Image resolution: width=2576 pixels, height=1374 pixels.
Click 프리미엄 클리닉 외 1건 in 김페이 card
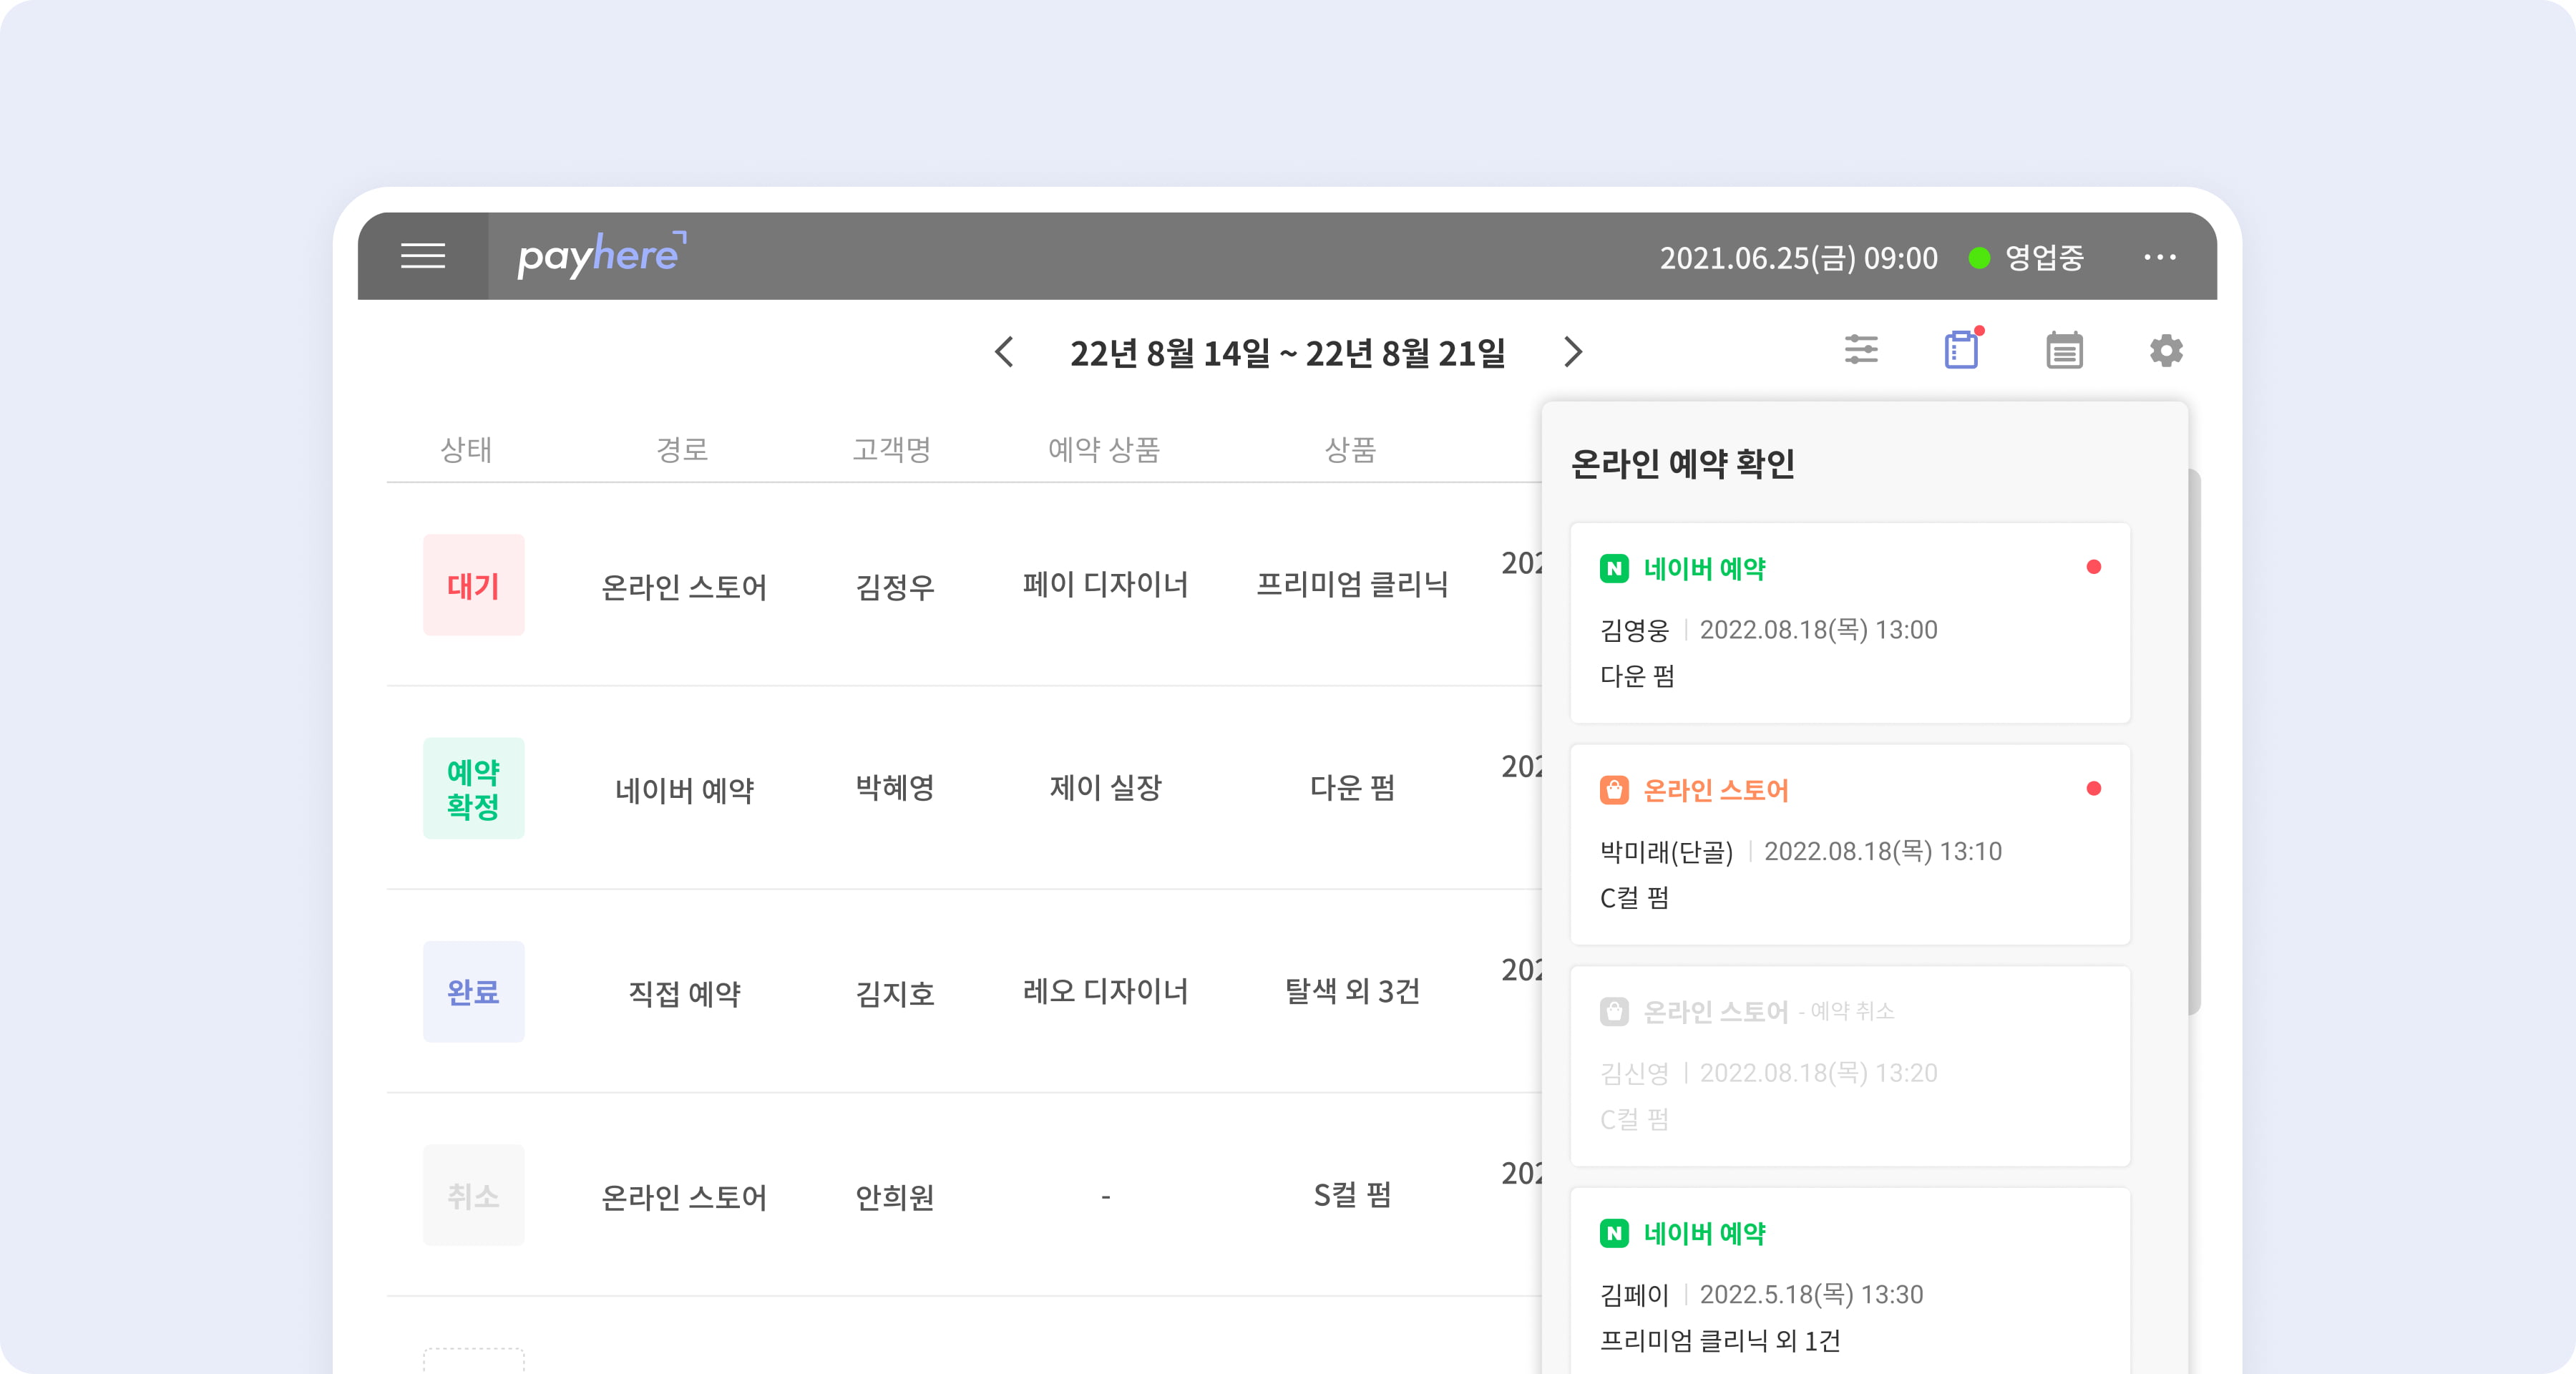(1720, 1341)
